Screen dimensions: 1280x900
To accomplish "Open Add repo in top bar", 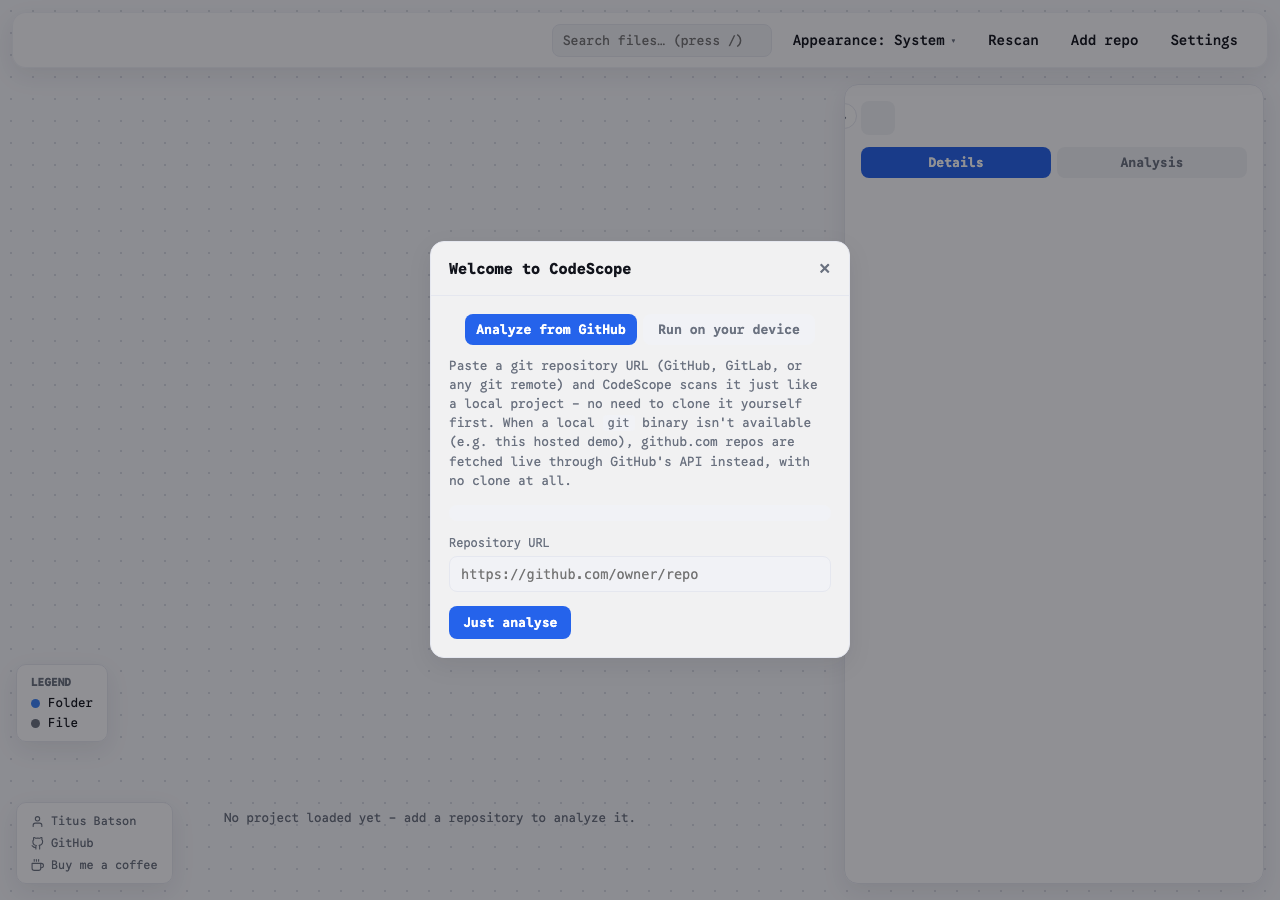I will (x=1104, y=41).
